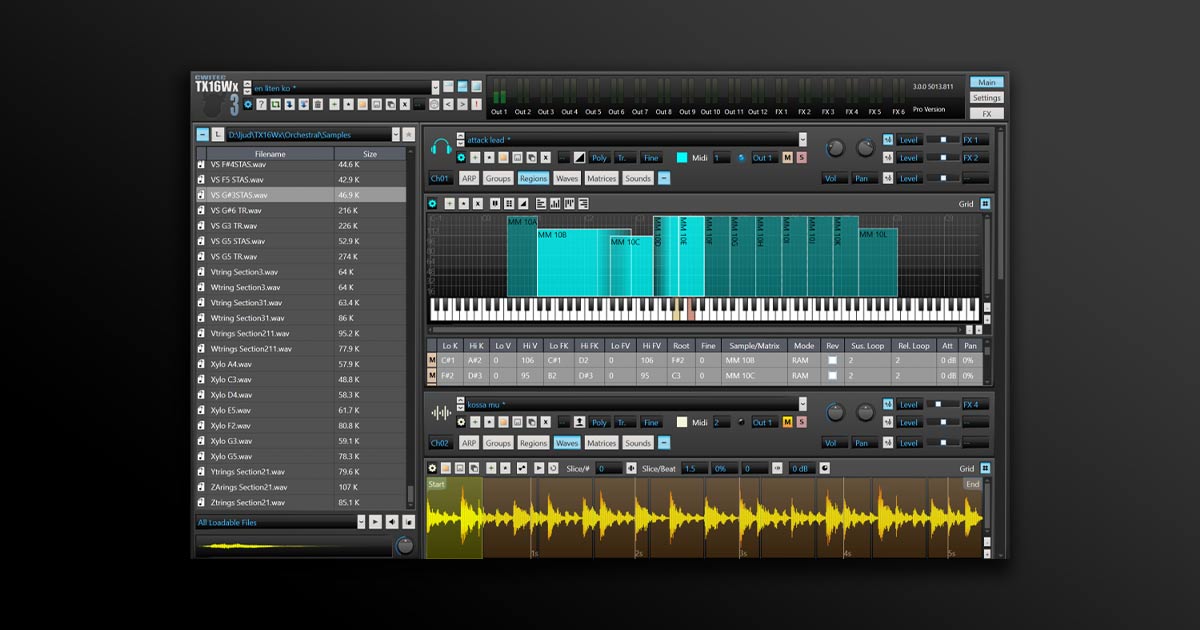Viewport: 1200px width, 630px height.
Task: Click the orange folder icon in wave editor toolbar
Action: [x=446, y=467]
